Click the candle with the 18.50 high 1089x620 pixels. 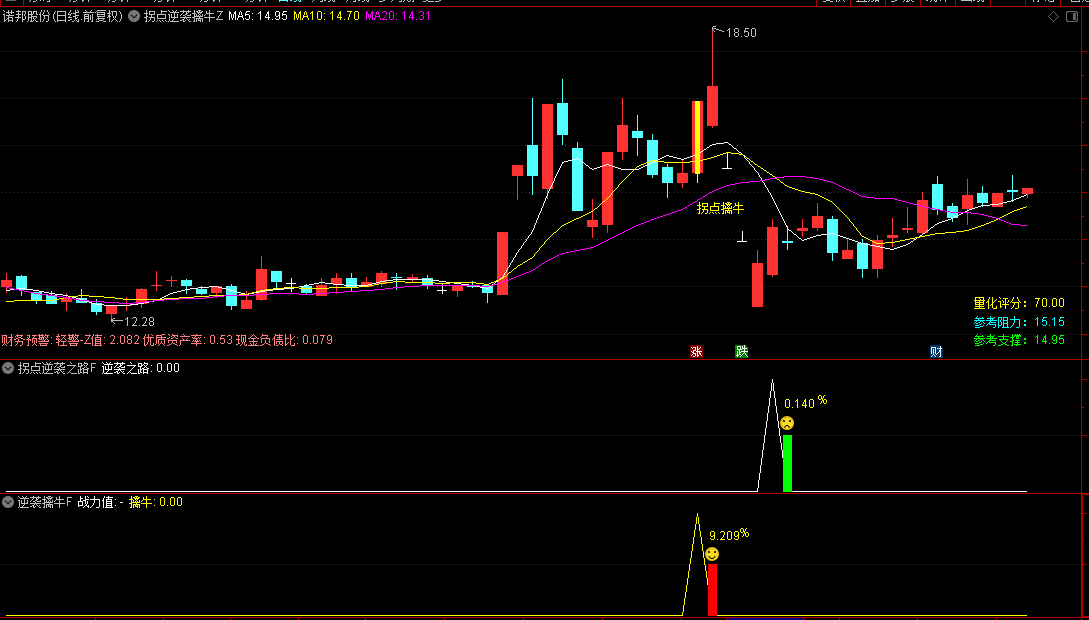(x=712, y=106)
